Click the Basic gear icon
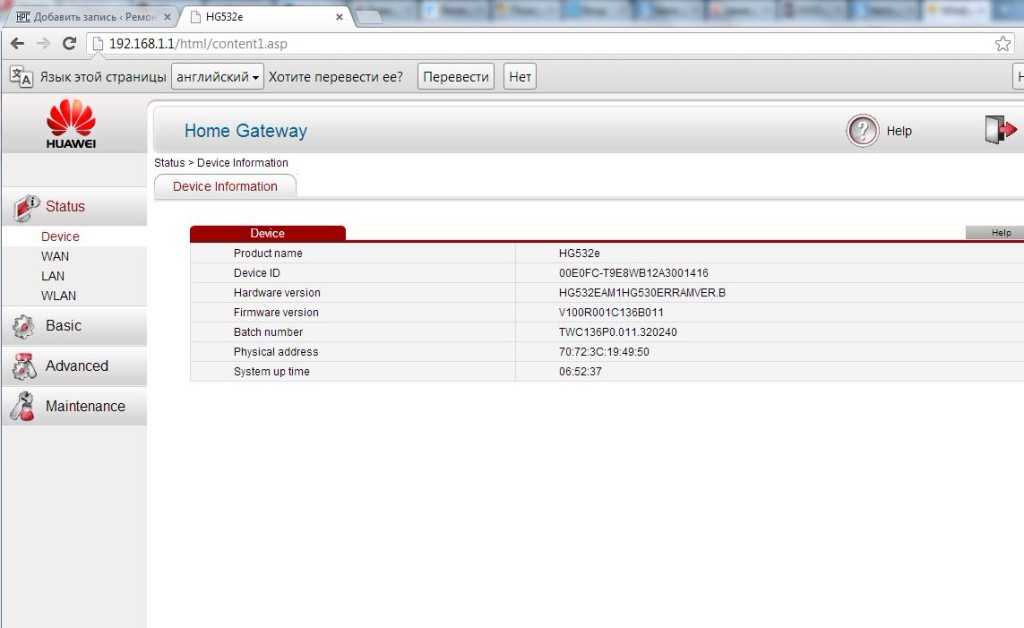 point(24,326)
